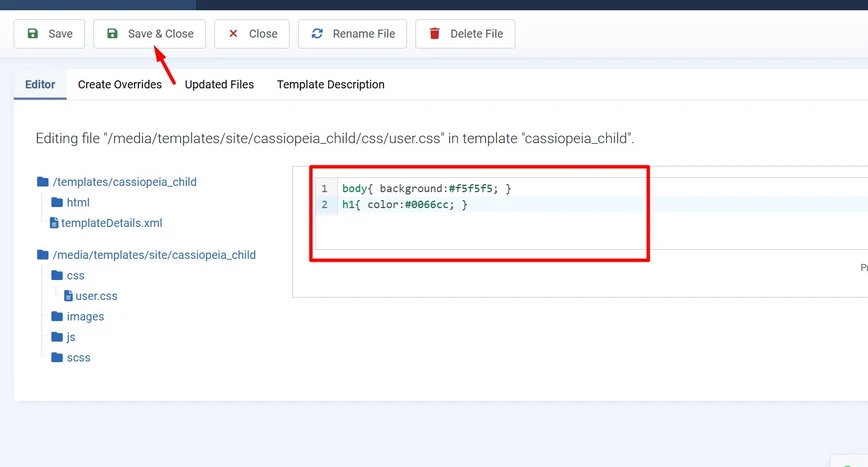Click the file icon next to templateDetails.xml
This screenshot has height=467, width=868.
pyautogui.click(x=54, y=223)
